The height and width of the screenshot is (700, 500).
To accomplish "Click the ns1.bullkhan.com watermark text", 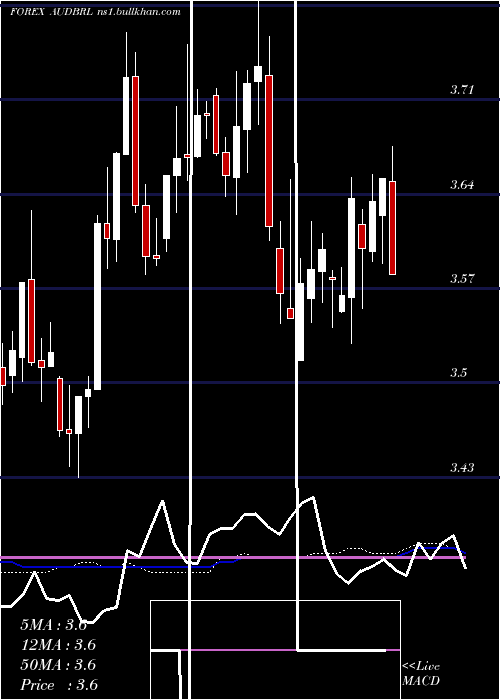I will [139, 12].
